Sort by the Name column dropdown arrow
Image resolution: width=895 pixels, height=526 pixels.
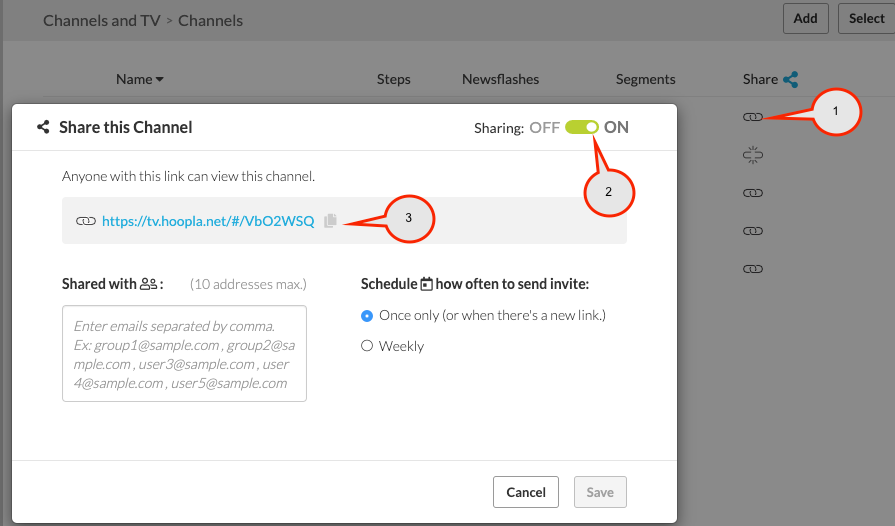(159, 79)
